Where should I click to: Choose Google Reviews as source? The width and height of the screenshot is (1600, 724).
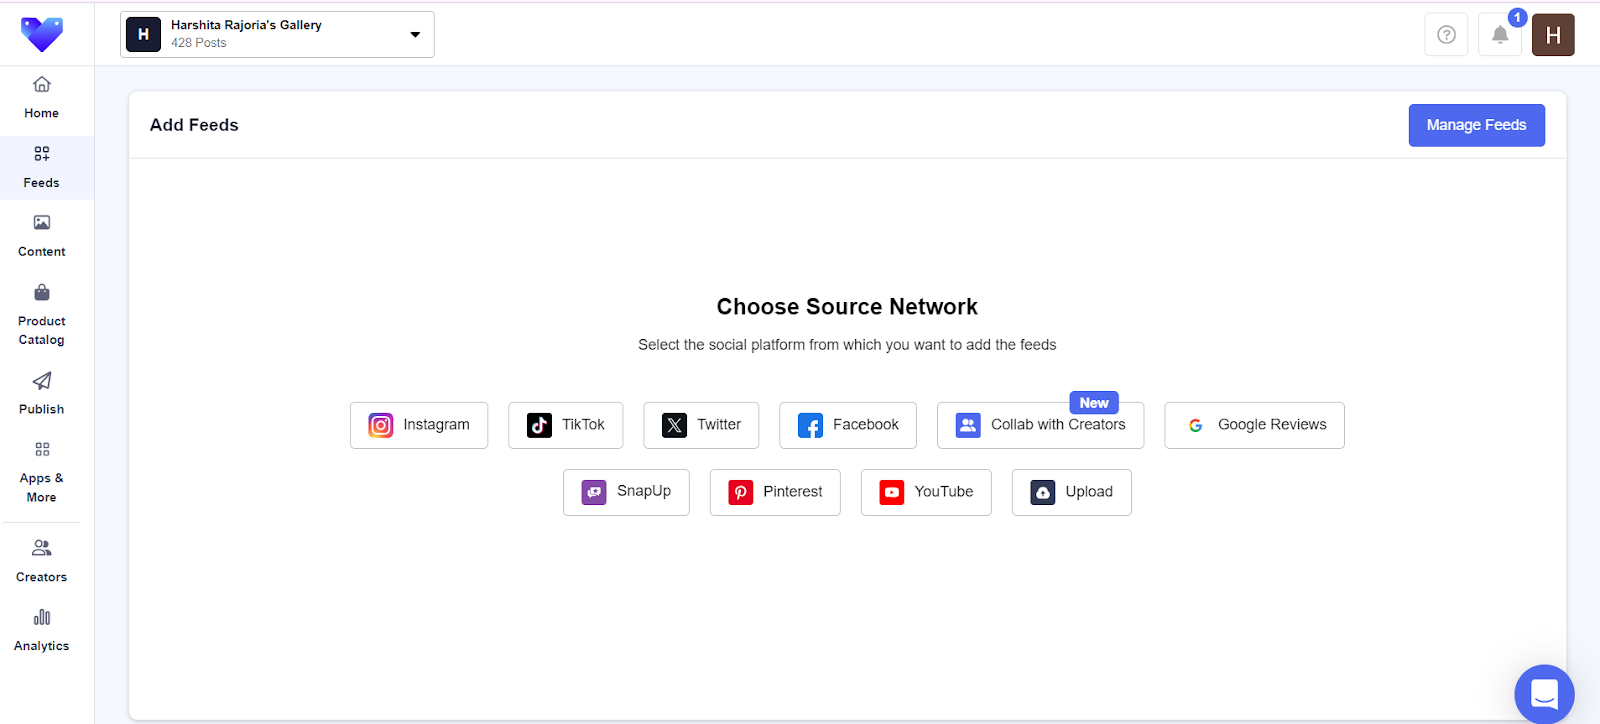[x=1254, y=425]
